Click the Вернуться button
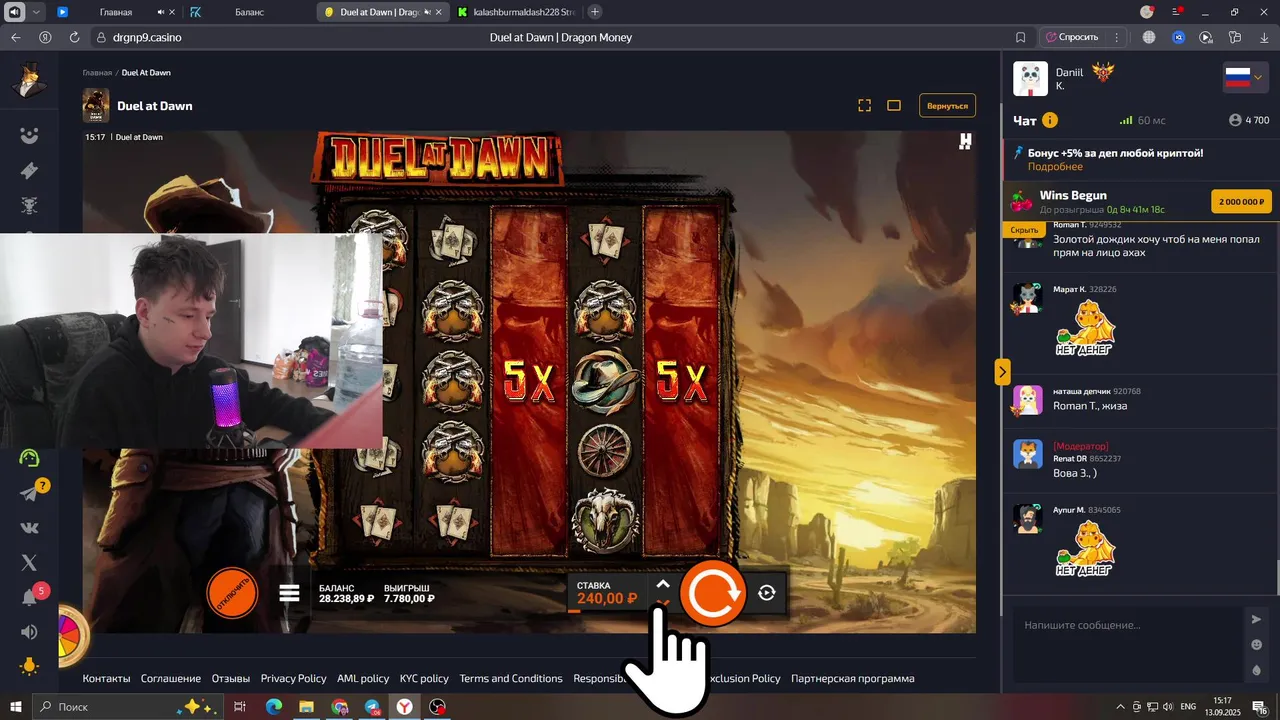 coord(947,106)
